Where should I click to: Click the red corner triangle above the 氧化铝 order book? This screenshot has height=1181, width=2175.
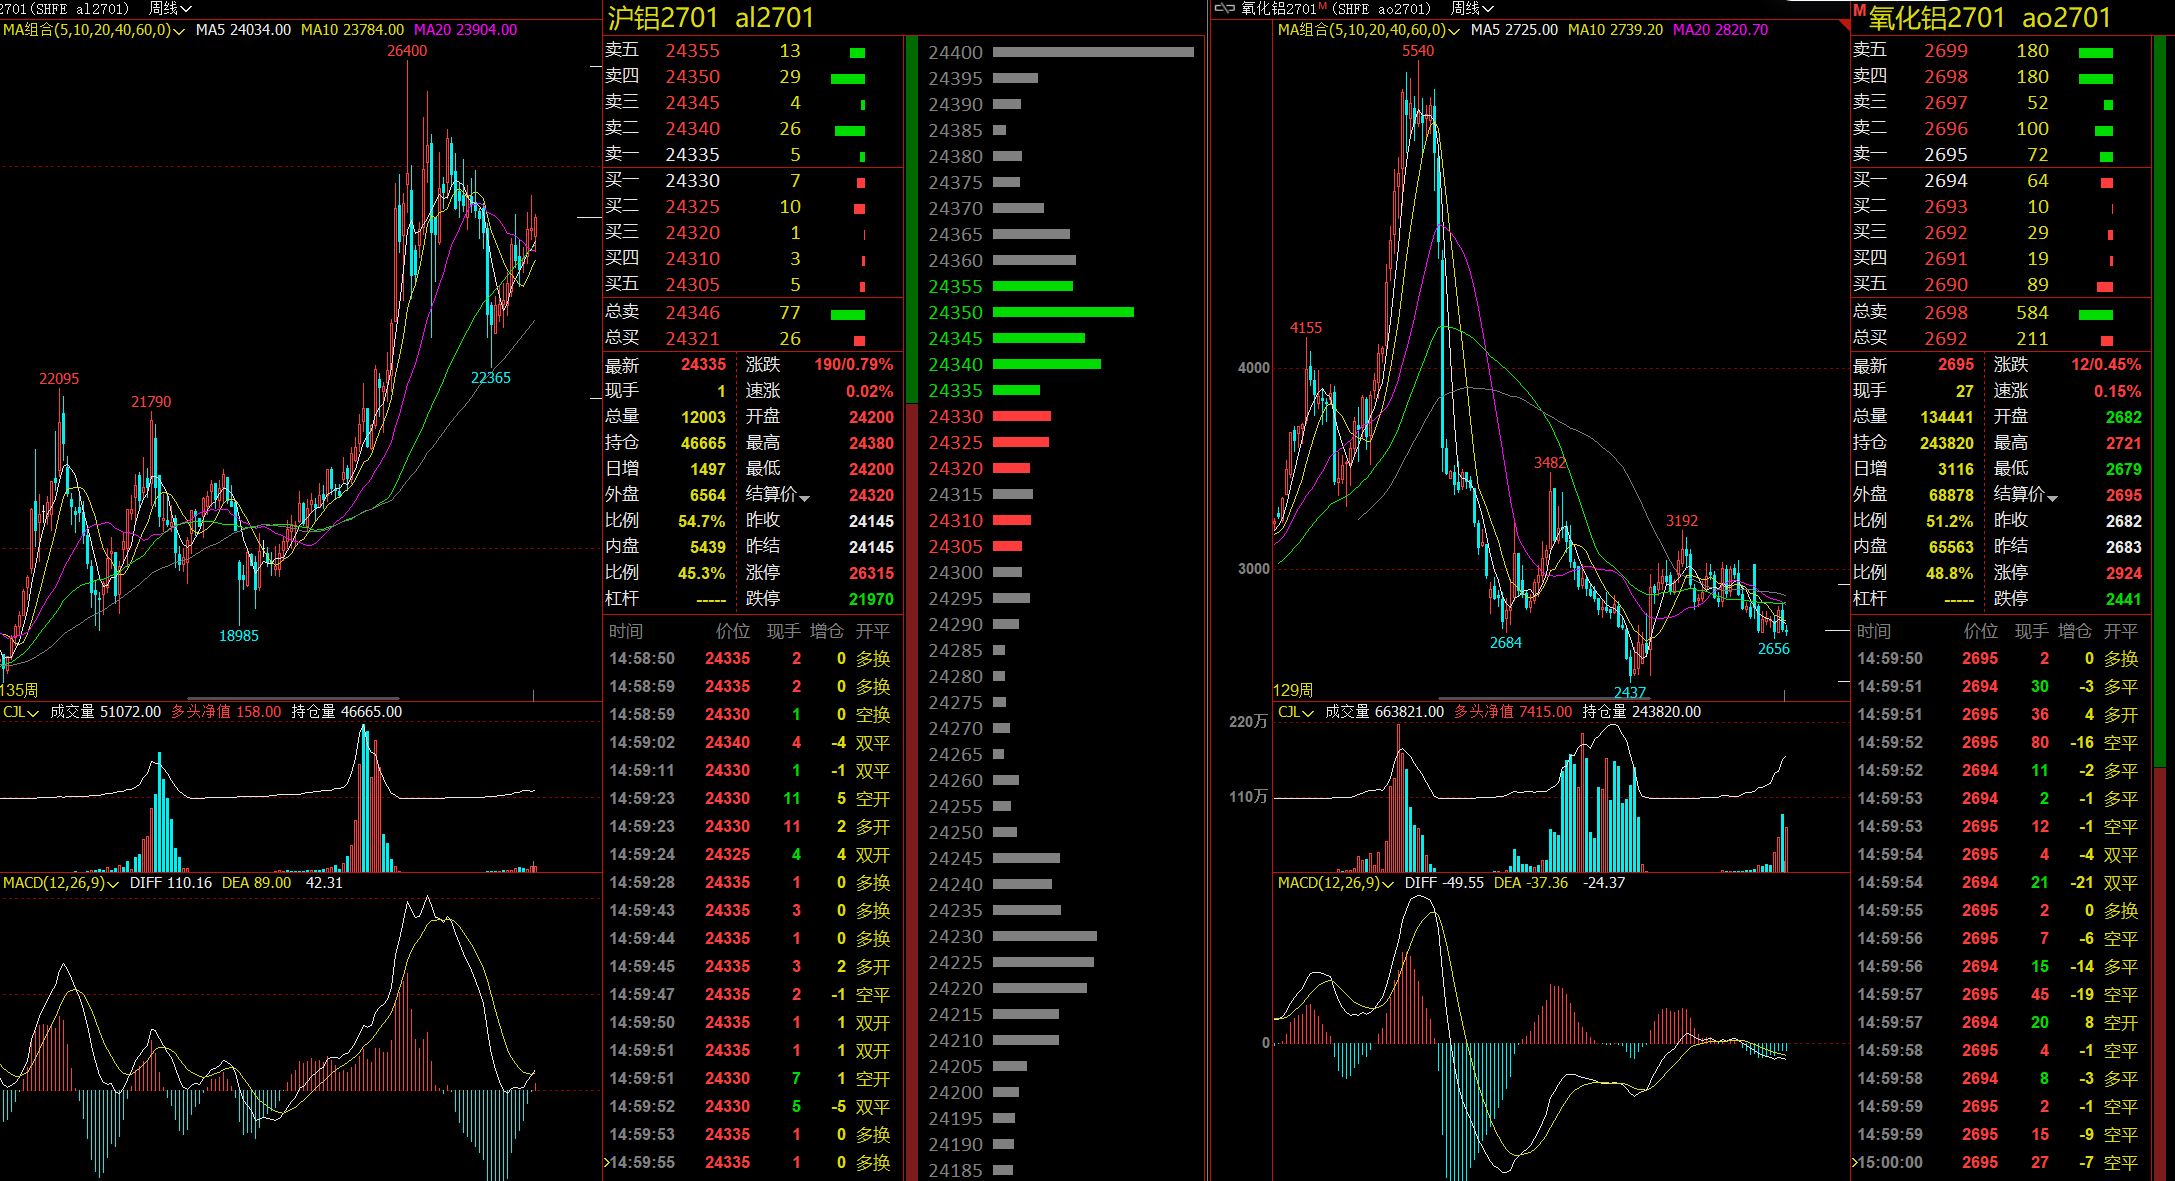tap(1843, 24)
